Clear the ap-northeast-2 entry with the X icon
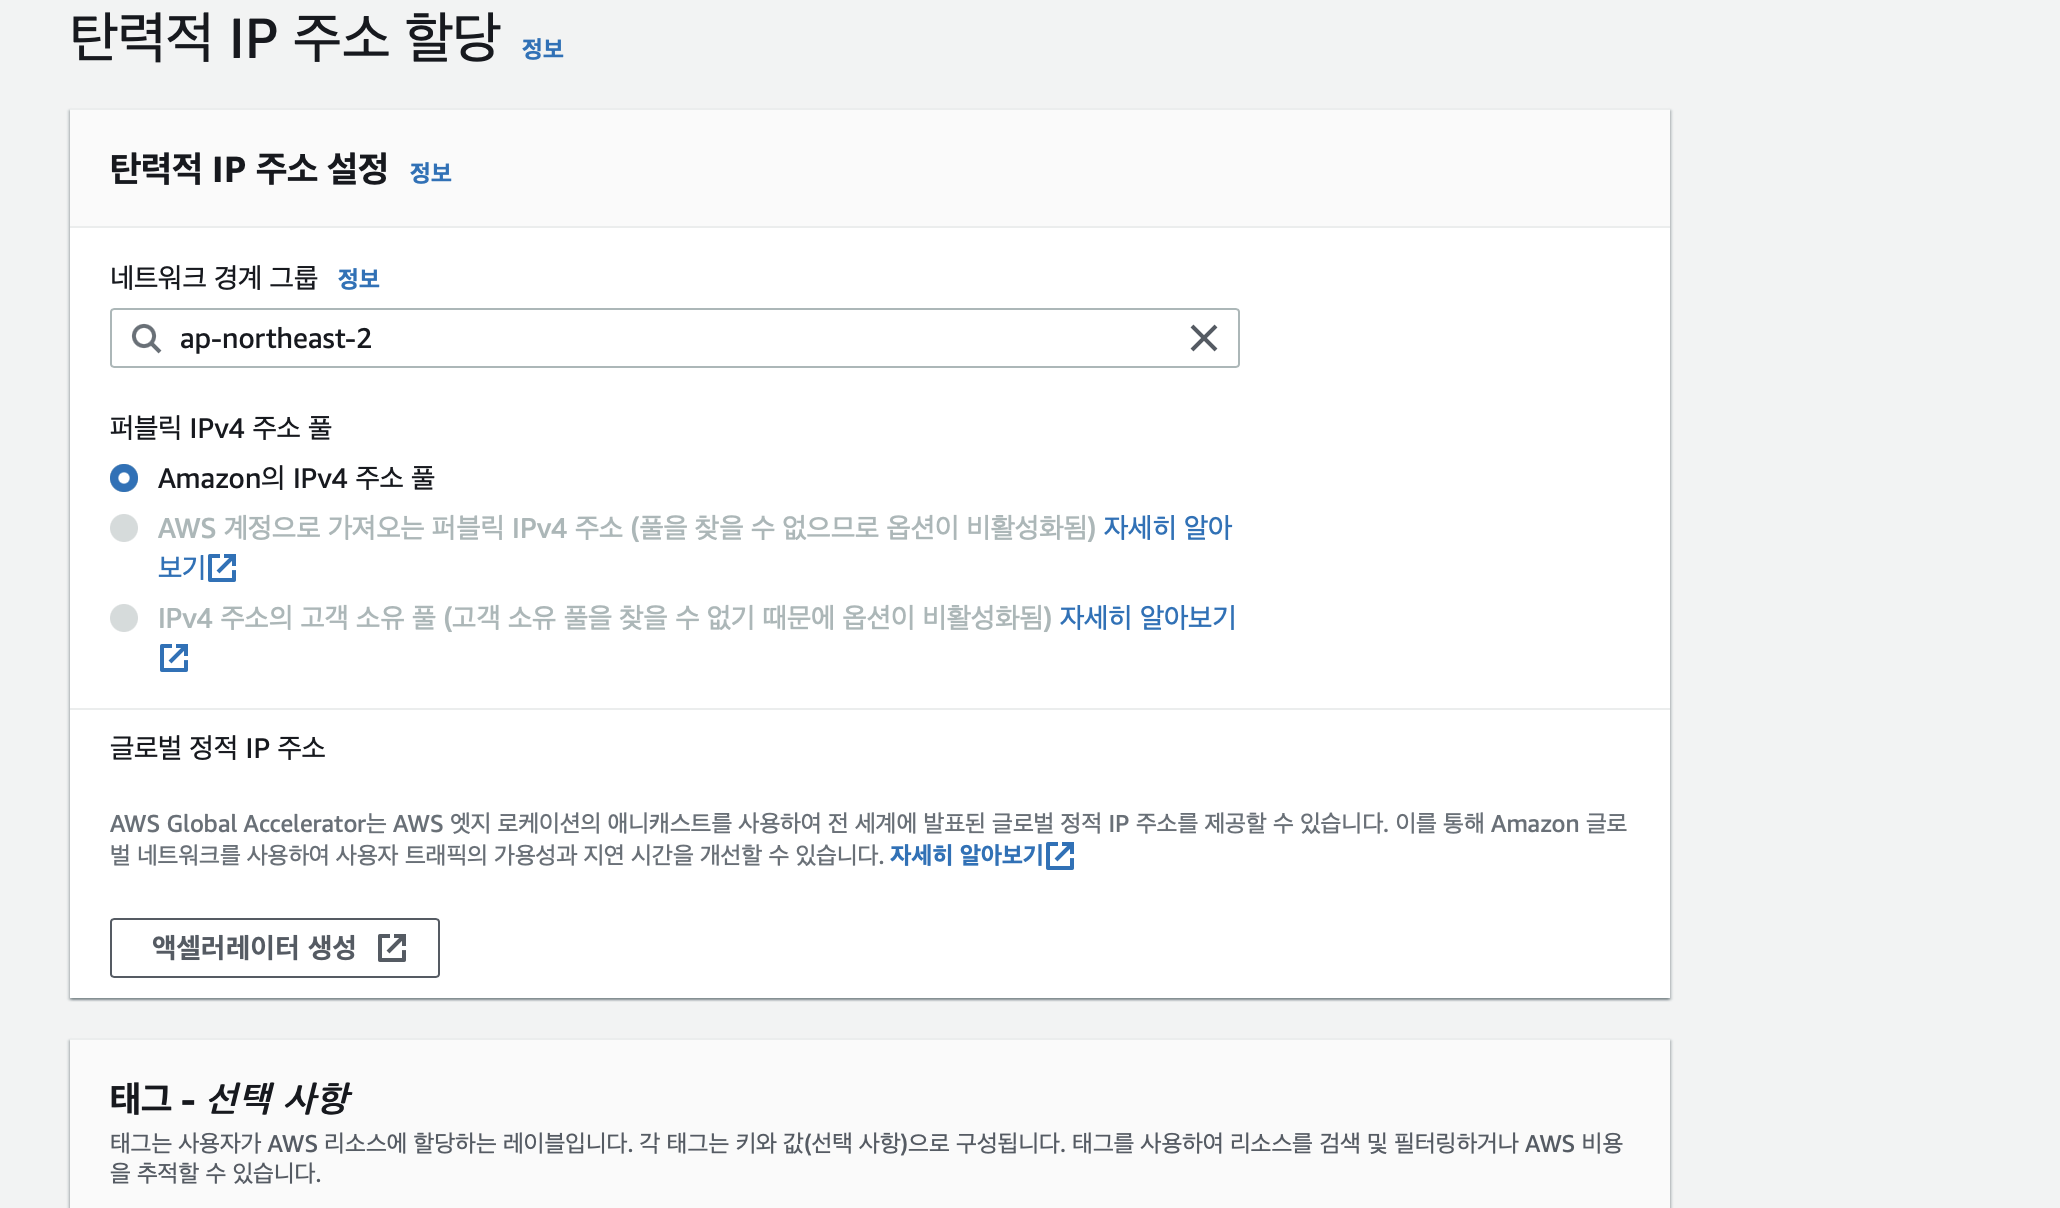The image size is (2060, 1208). 1204,338
